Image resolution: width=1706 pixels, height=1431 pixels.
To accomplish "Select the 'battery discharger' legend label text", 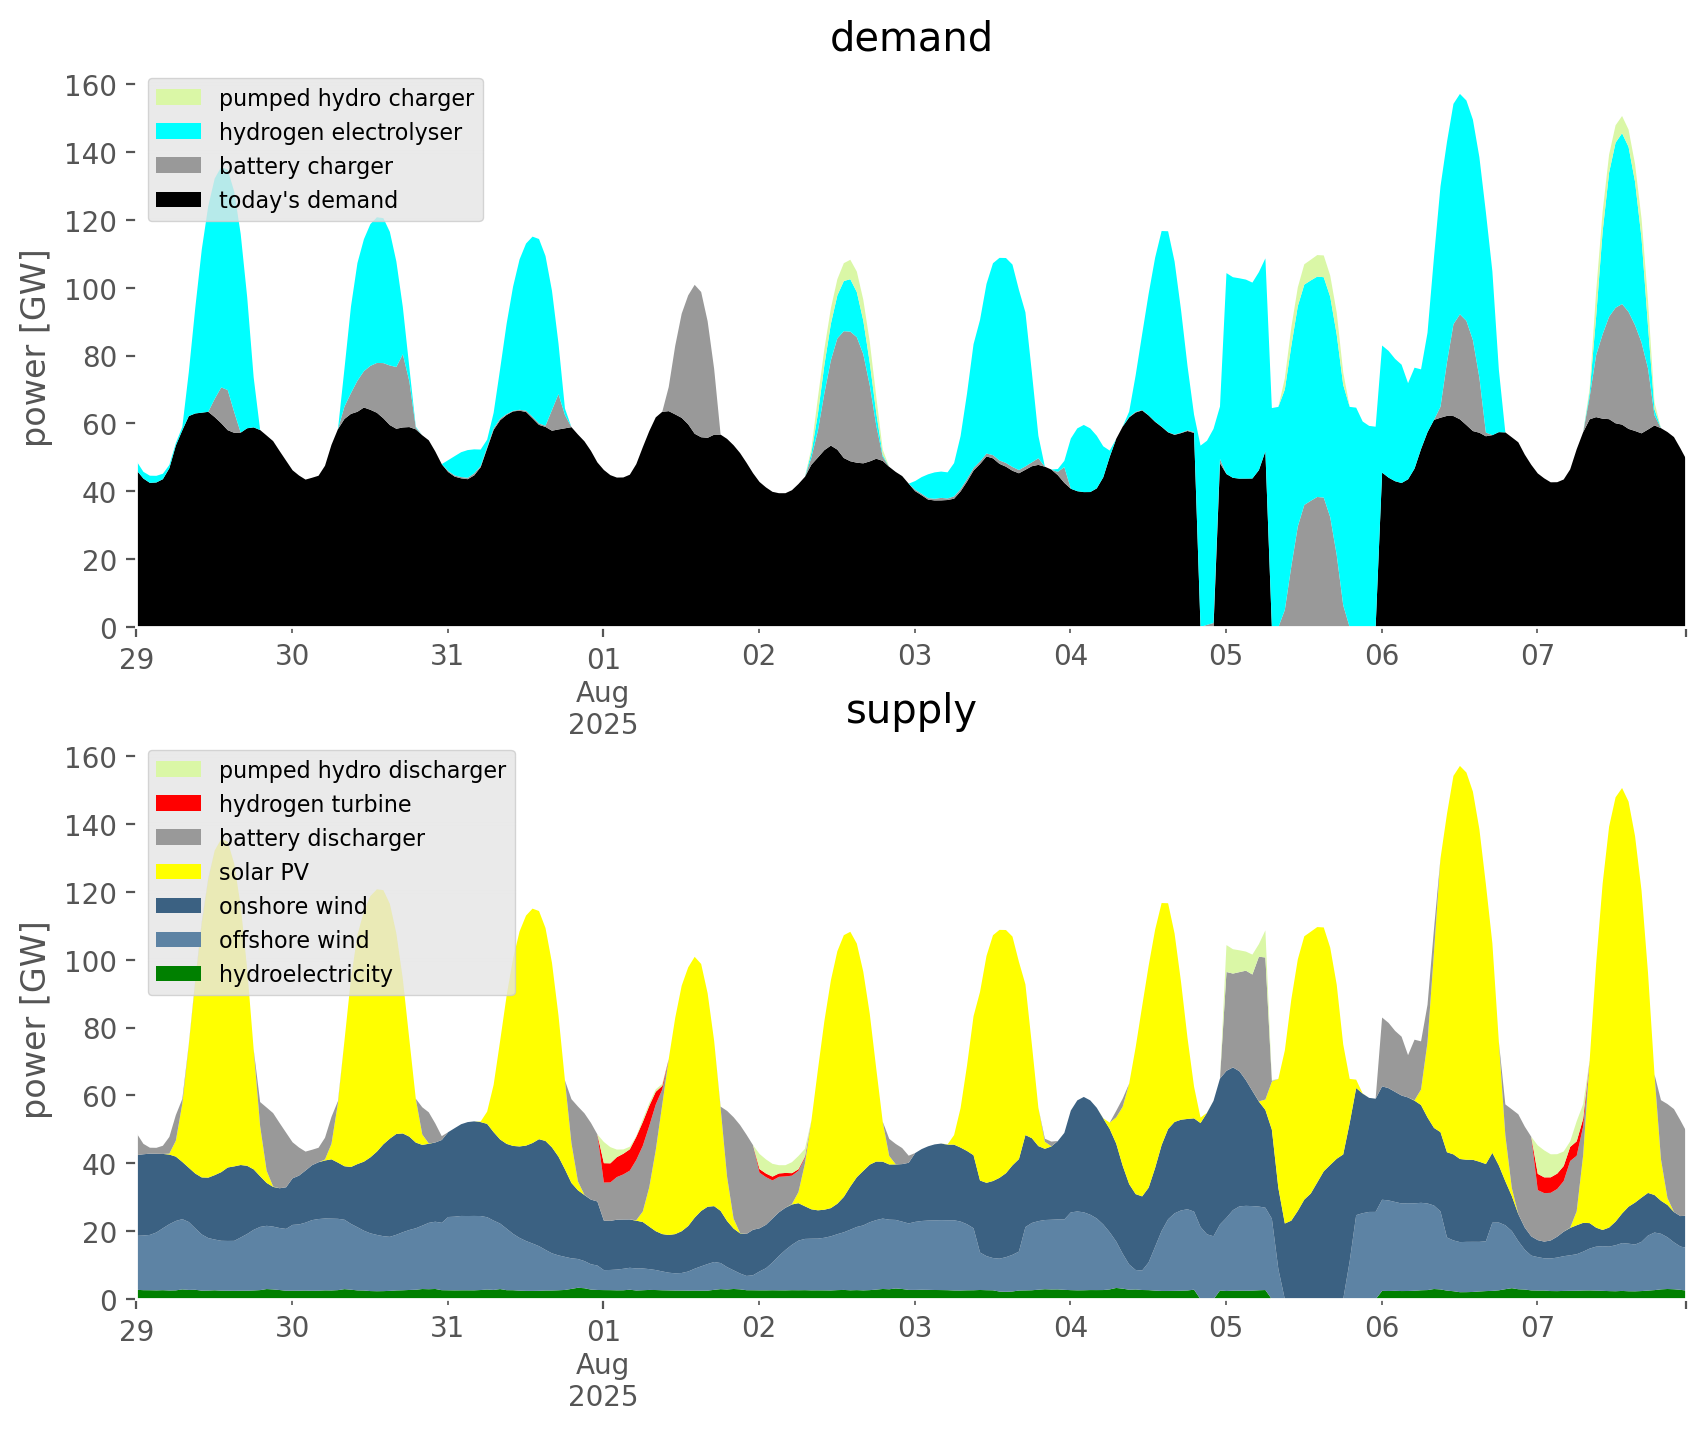I will point(321,838).
